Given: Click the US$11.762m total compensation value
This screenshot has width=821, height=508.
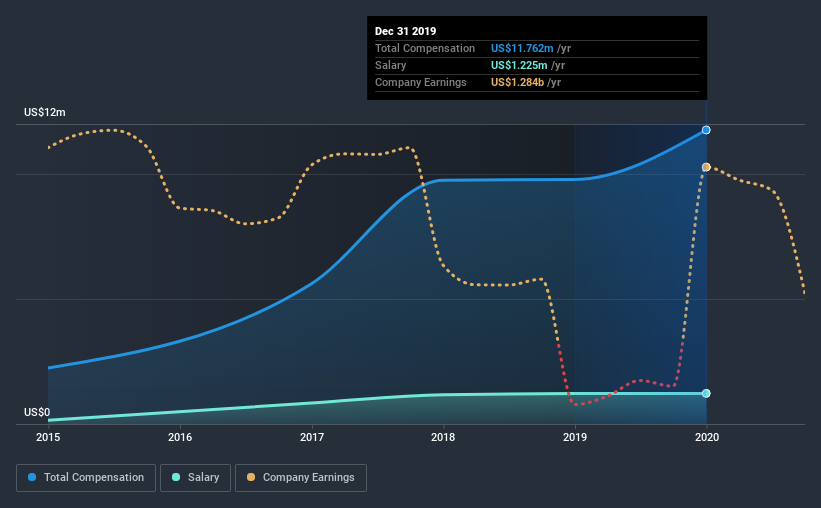Looking at the screenshot, I should point(522,48).
